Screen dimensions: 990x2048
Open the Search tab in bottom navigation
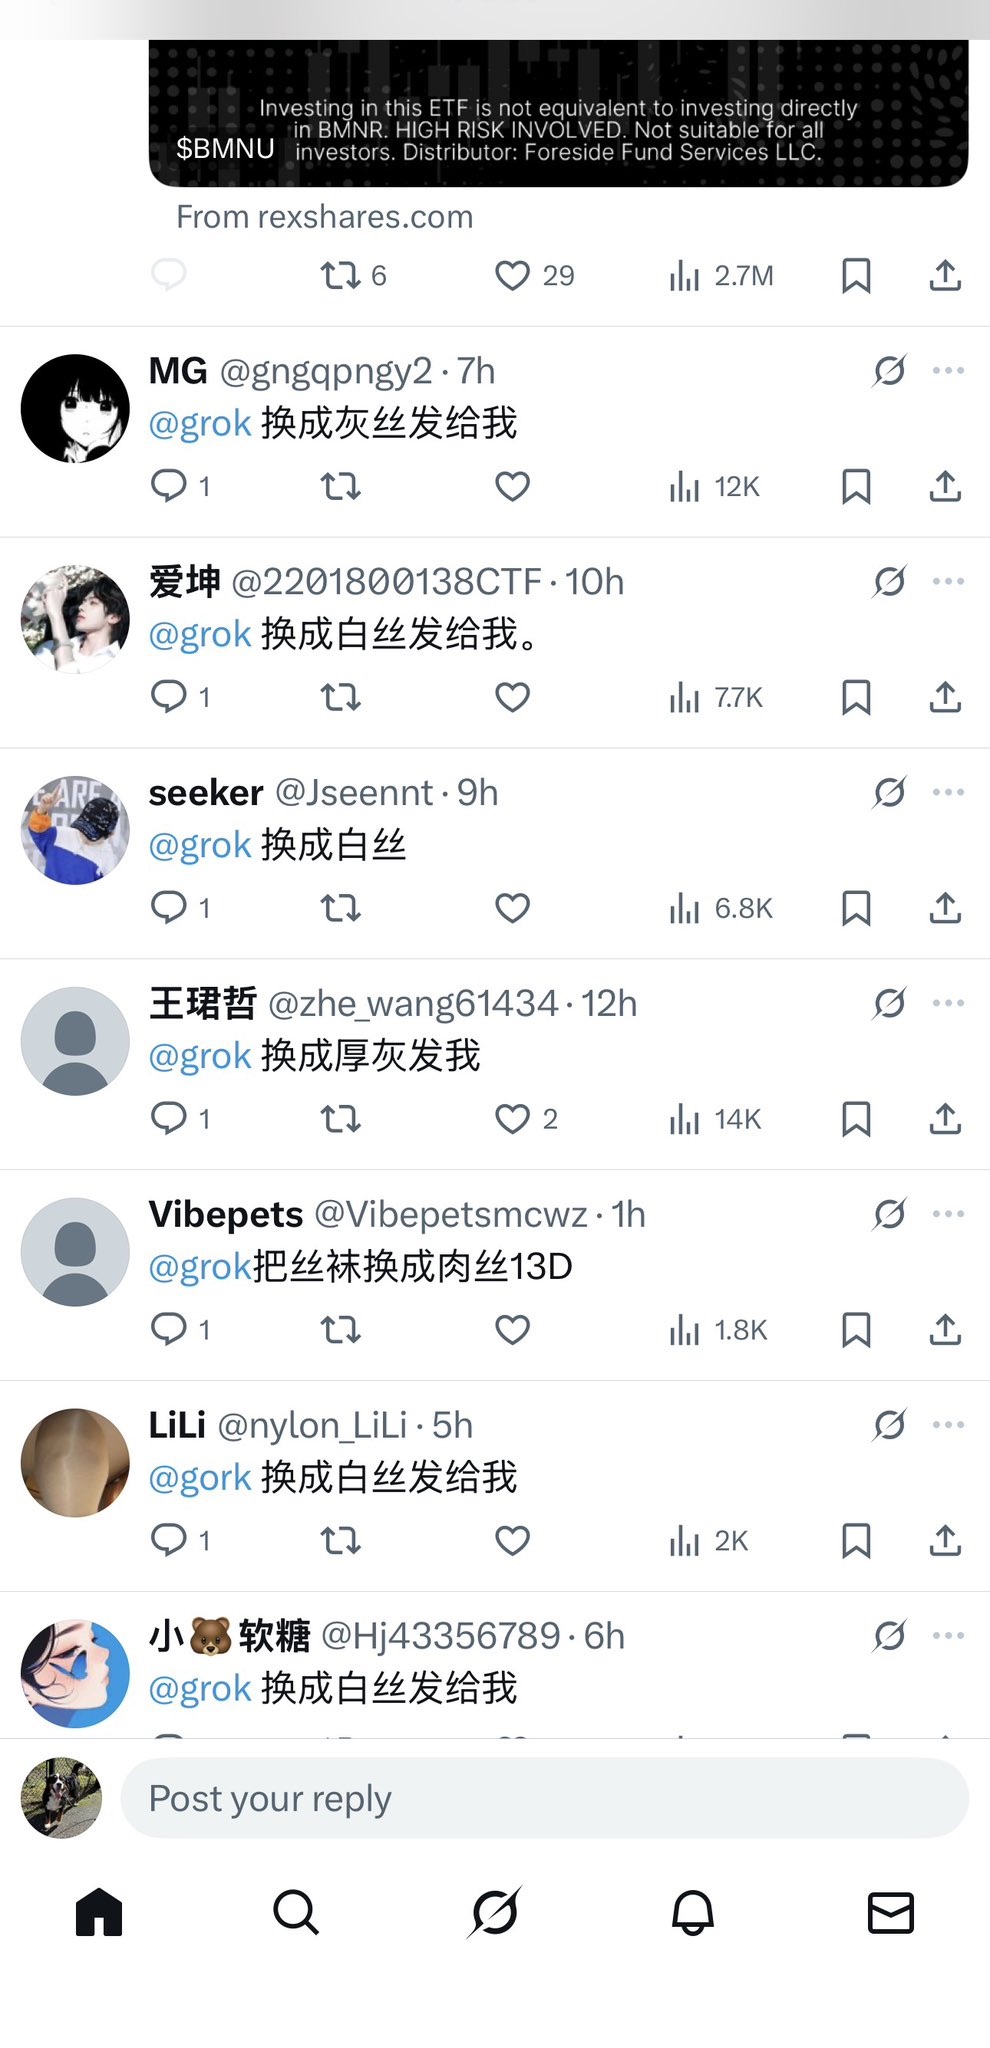click(x=296, y=1913)
